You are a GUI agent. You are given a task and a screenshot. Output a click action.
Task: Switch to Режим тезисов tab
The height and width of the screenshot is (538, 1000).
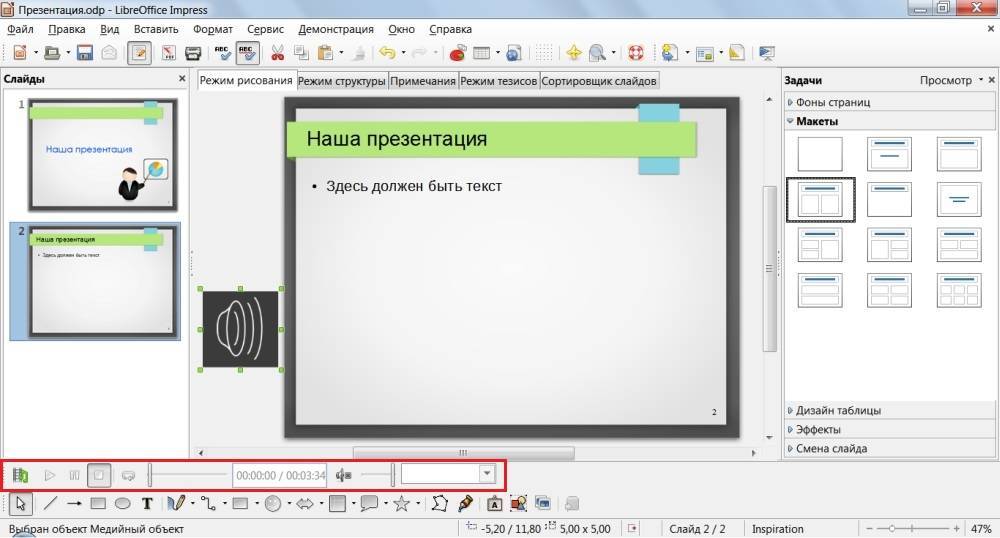pos(499,81)
